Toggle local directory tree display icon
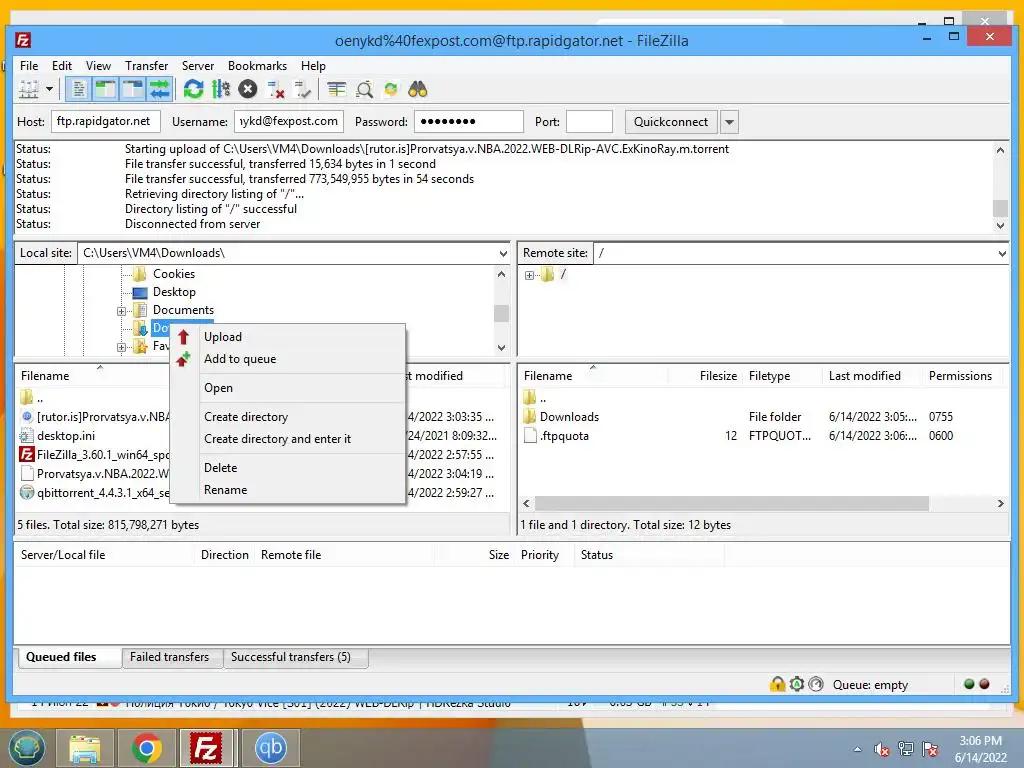 [105, 89]
